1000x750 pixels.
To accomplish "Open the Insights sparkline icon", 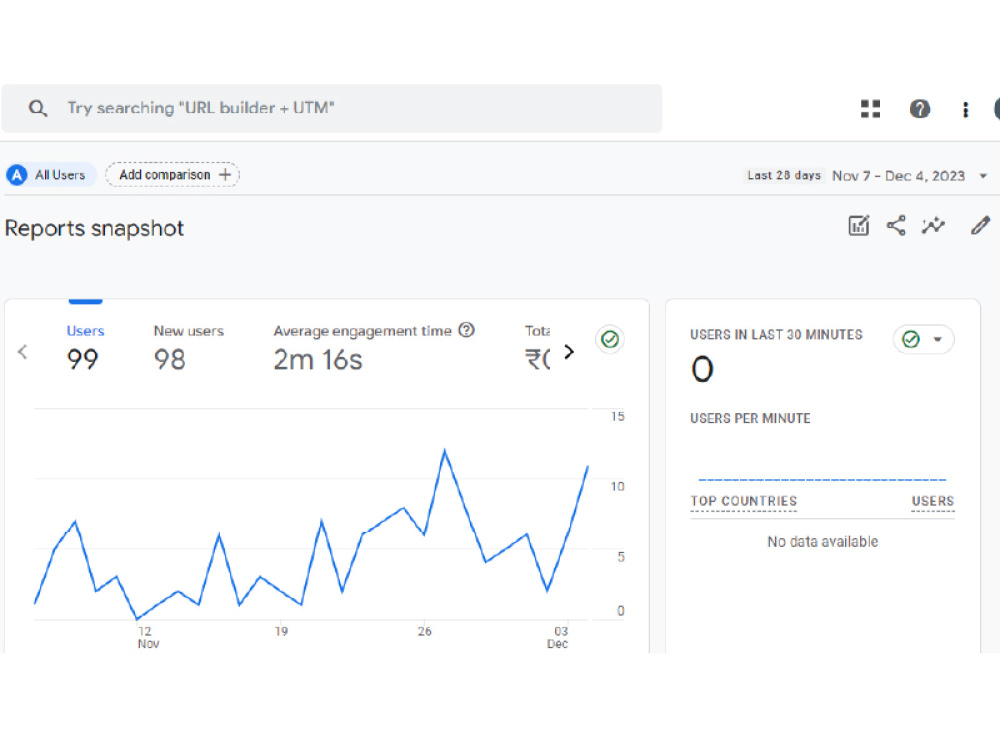I will (933, 225).
